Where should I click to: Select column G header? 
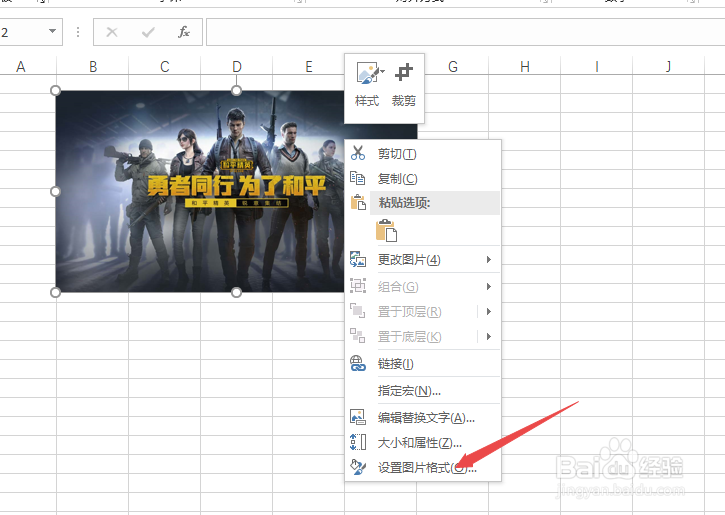coord(453,67)
